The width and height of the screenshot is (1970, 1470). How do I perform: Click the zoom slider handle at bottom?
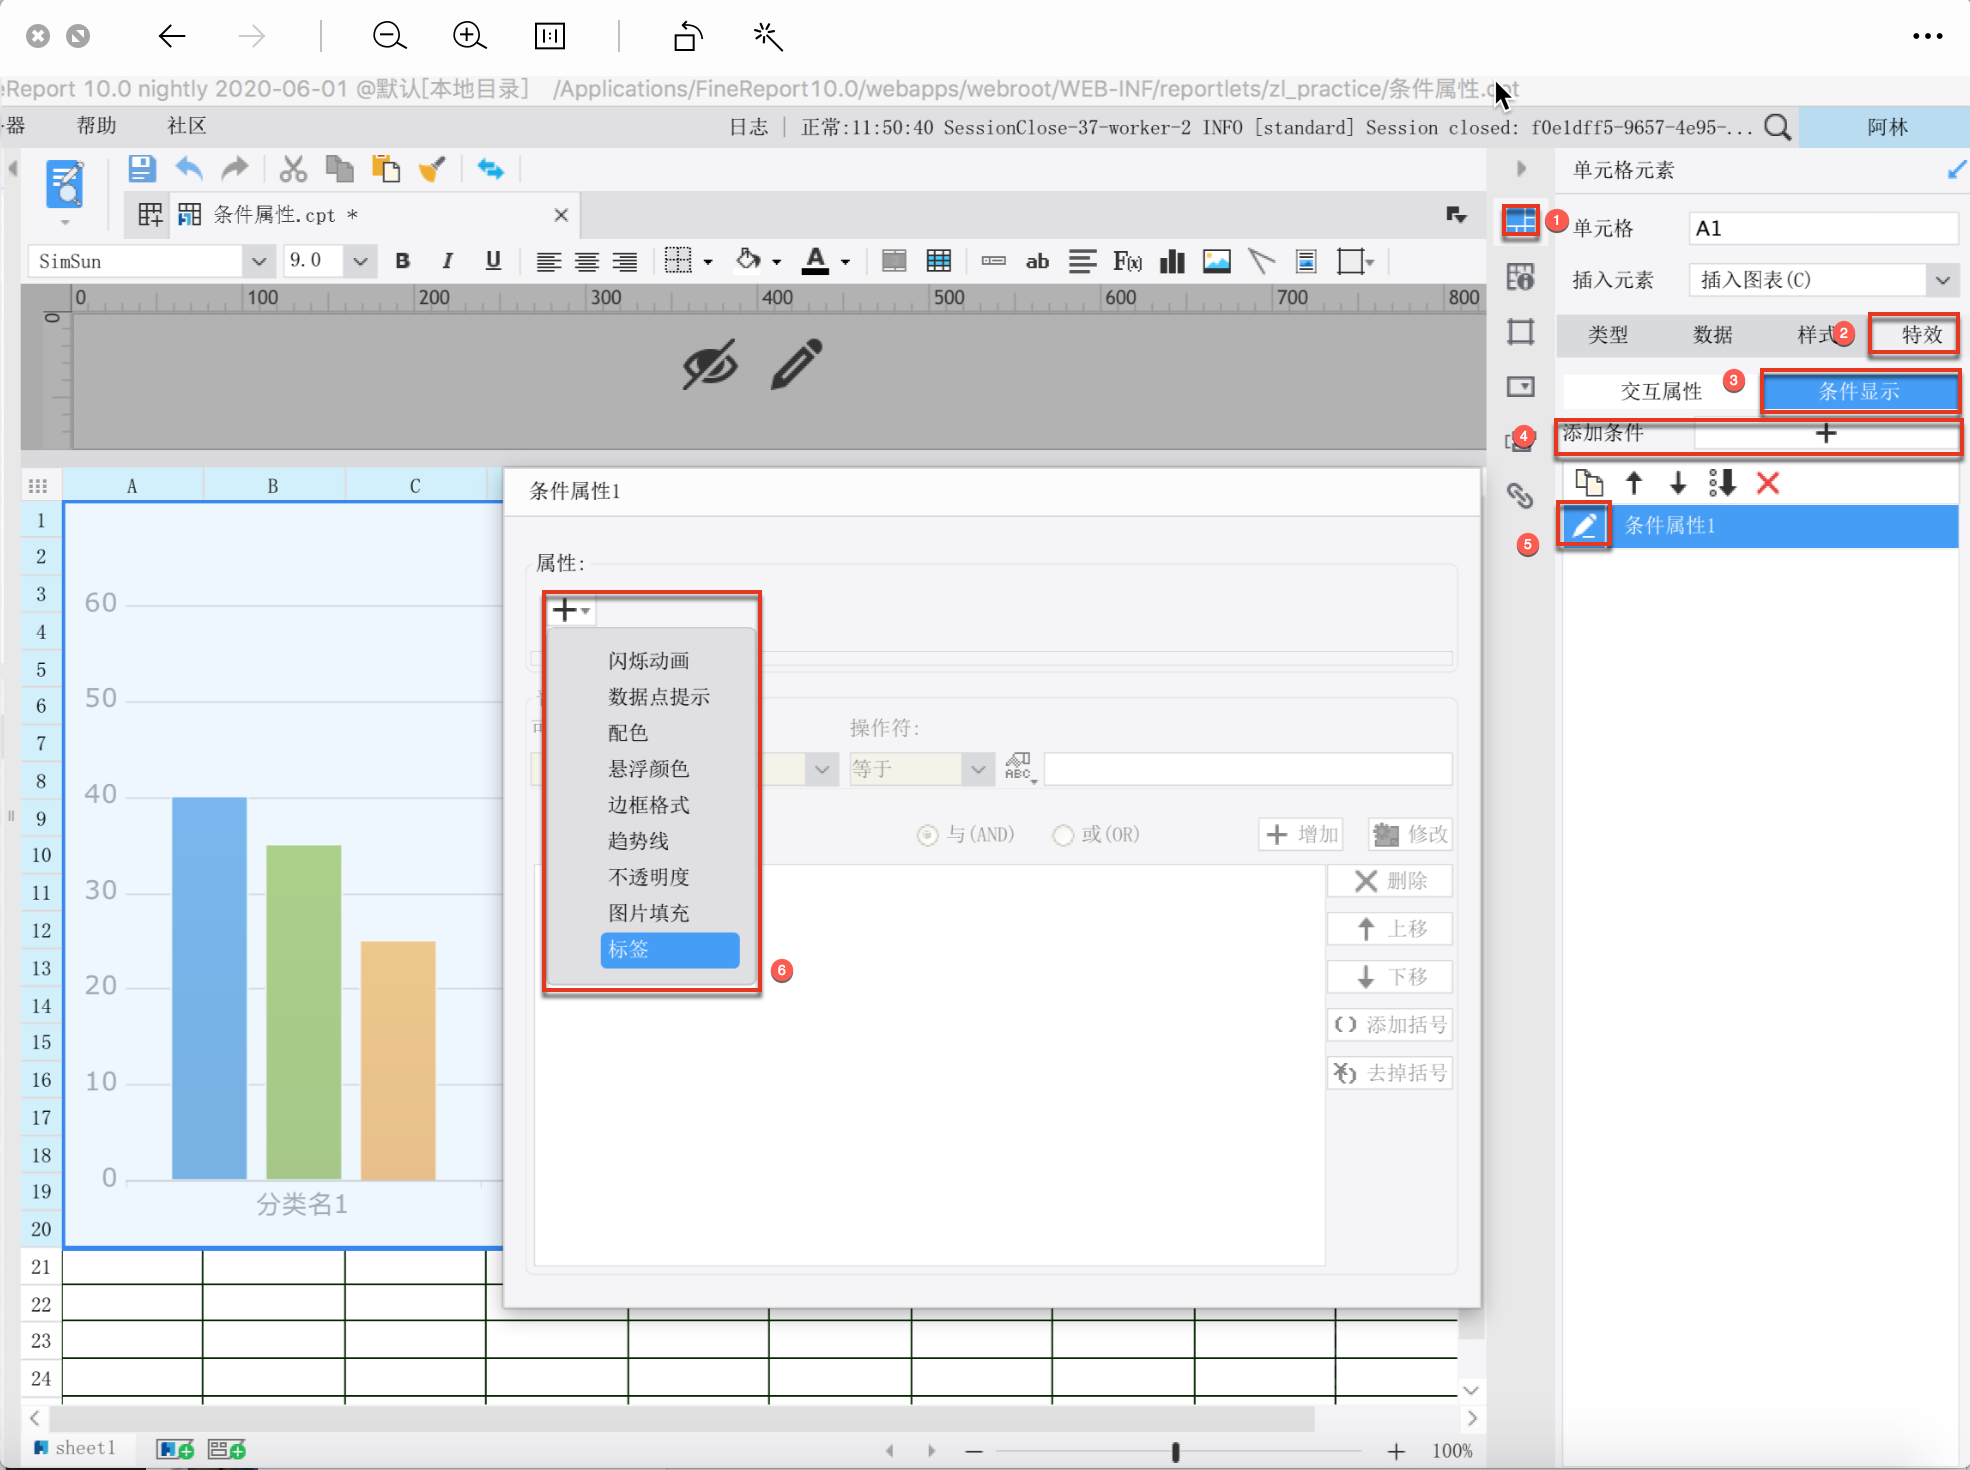1175,1451
